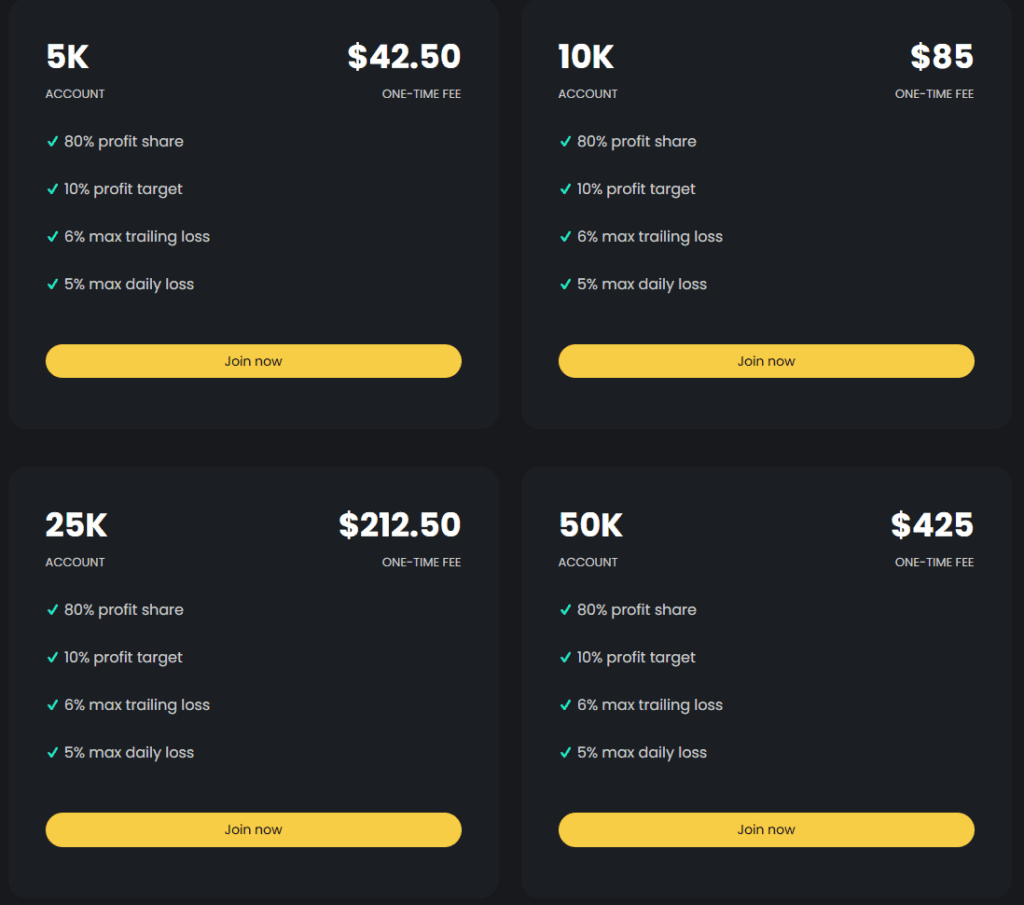Click the 25K account heading
Viewport: 1024px width, 905px height.
click(76, 525)
